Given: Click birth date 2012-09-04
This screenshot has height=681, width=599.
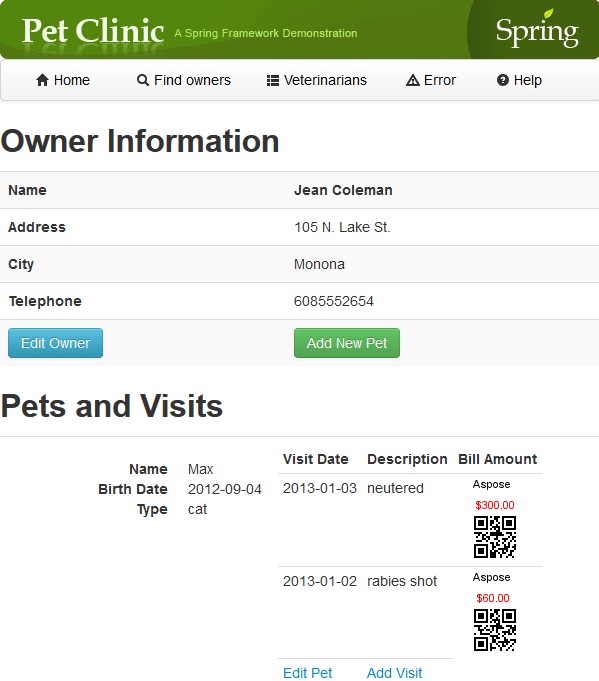Looking at the screenshot, I should (x=225, y=489).
